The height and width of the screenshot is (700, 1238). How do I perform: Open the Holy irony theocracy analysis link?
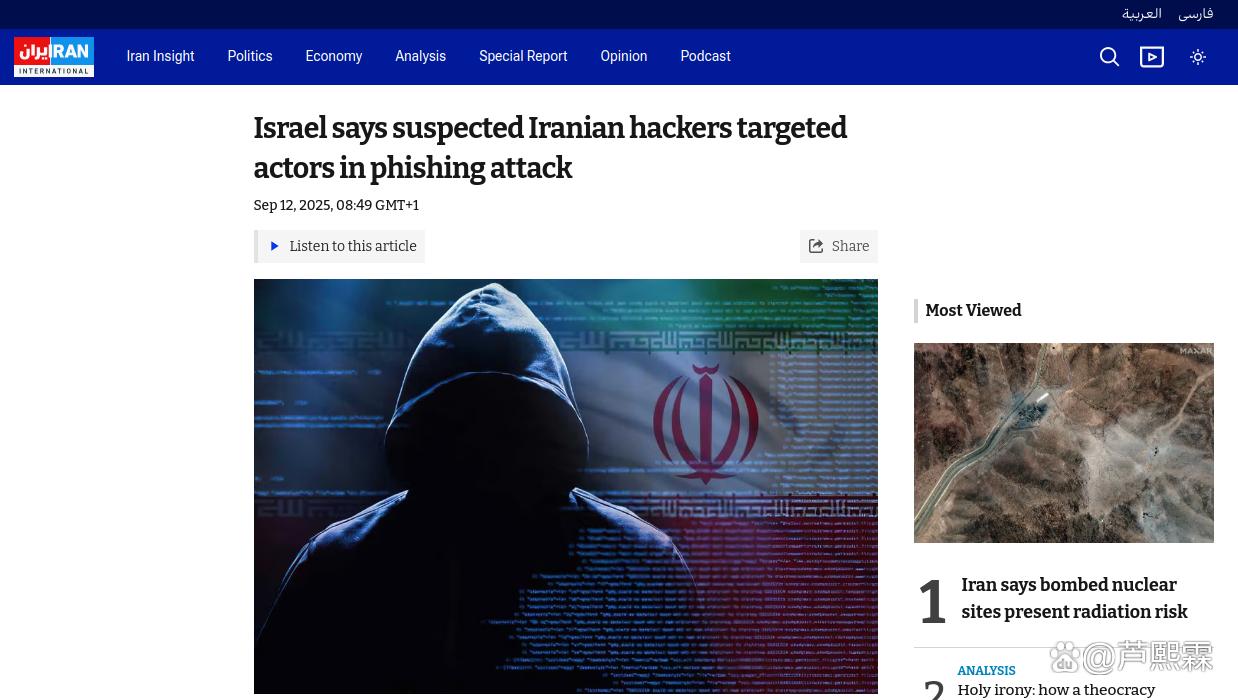tap(1056, 690)
